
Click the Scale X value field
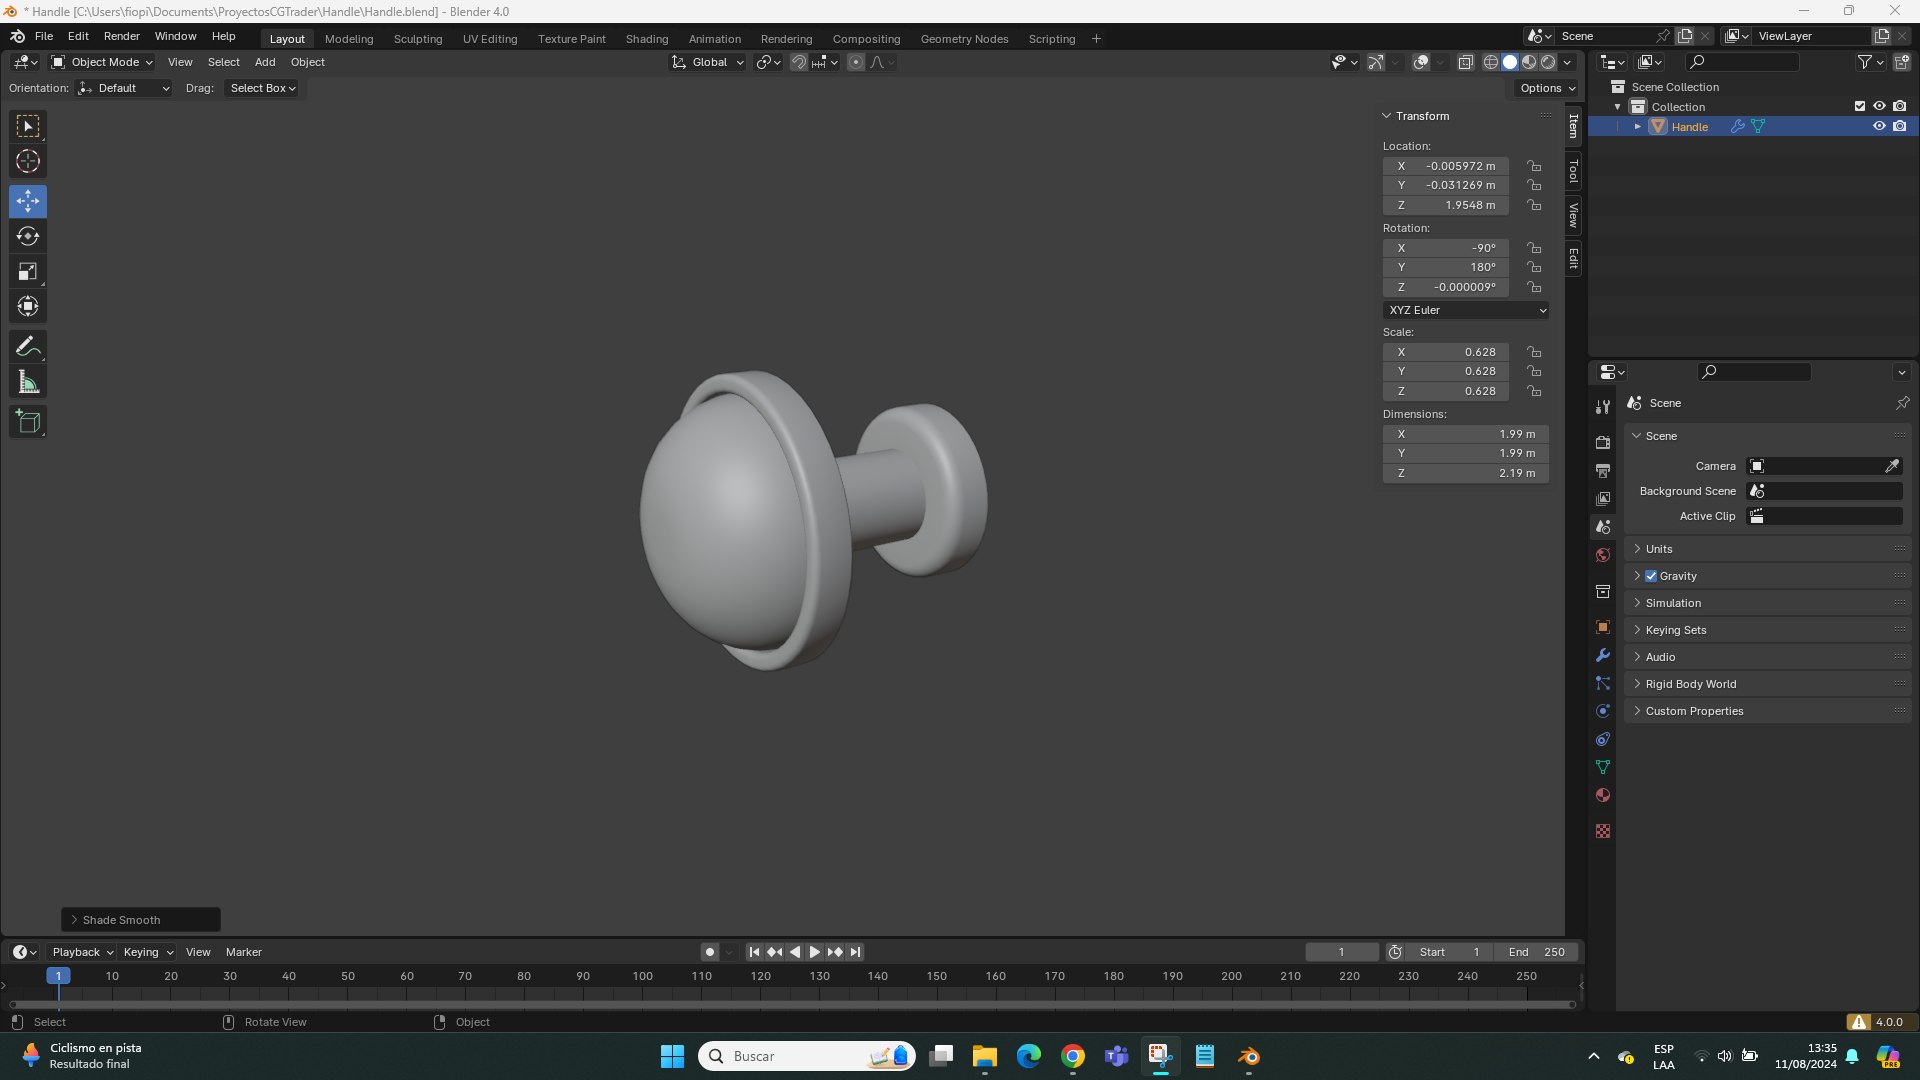[x=1446, y=352]
